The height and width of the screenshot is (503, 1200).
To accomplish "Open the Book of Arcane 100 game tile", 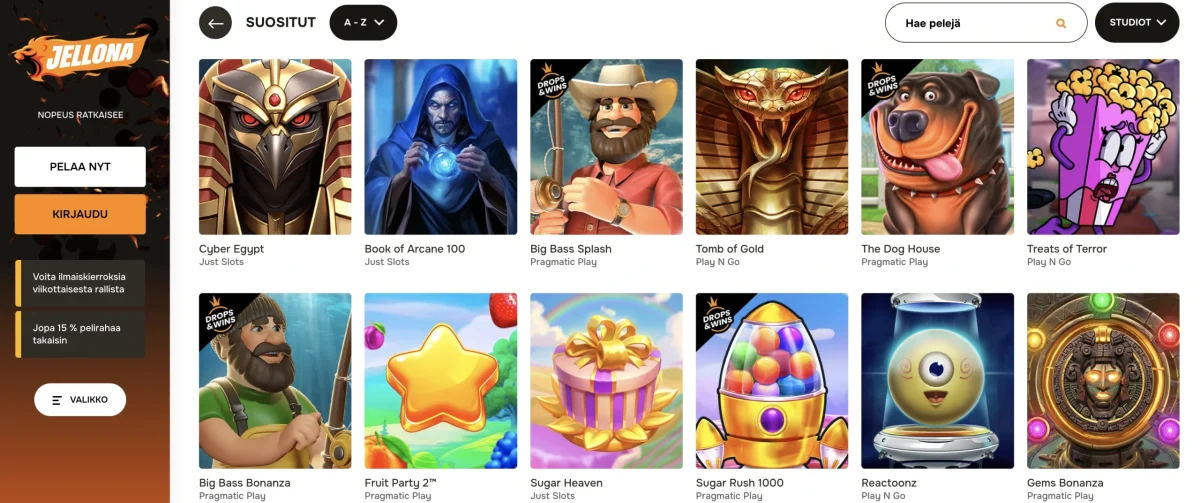I will click(x=441, y=147).
